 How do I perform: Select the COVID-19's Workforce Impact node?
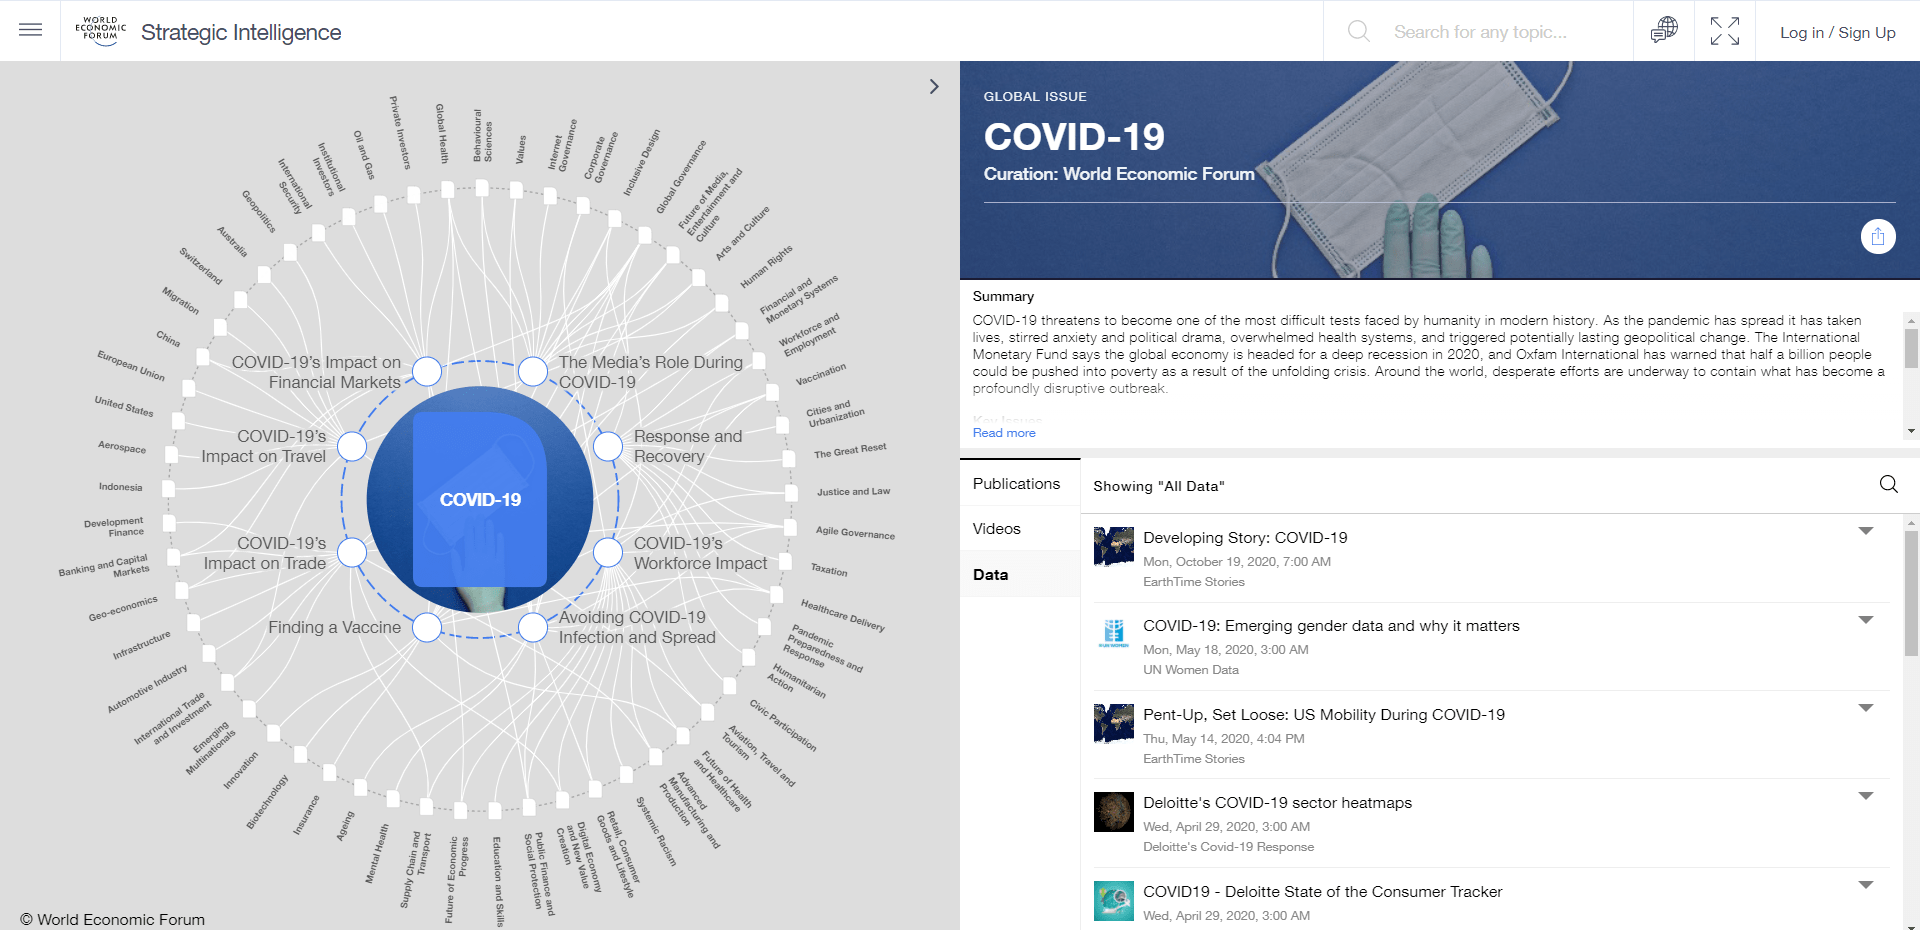tap(608, 552)
